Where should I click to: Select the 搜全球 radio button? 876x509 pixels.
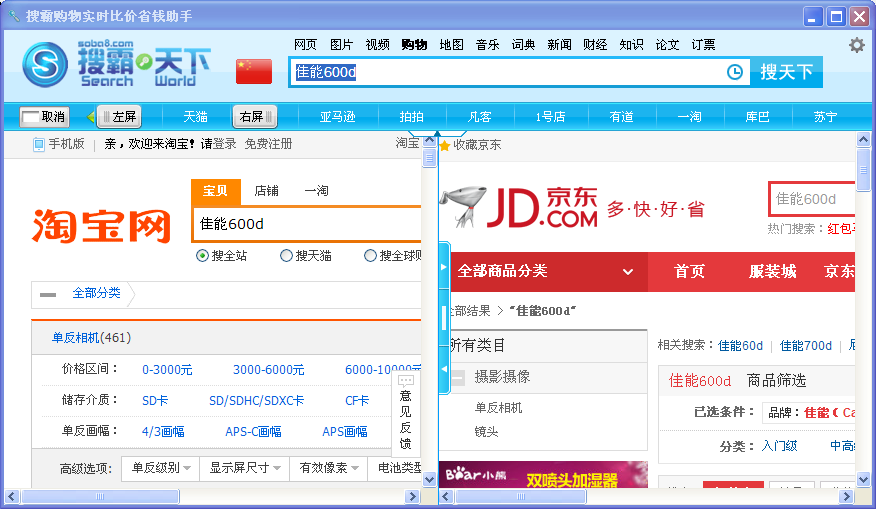370,256
